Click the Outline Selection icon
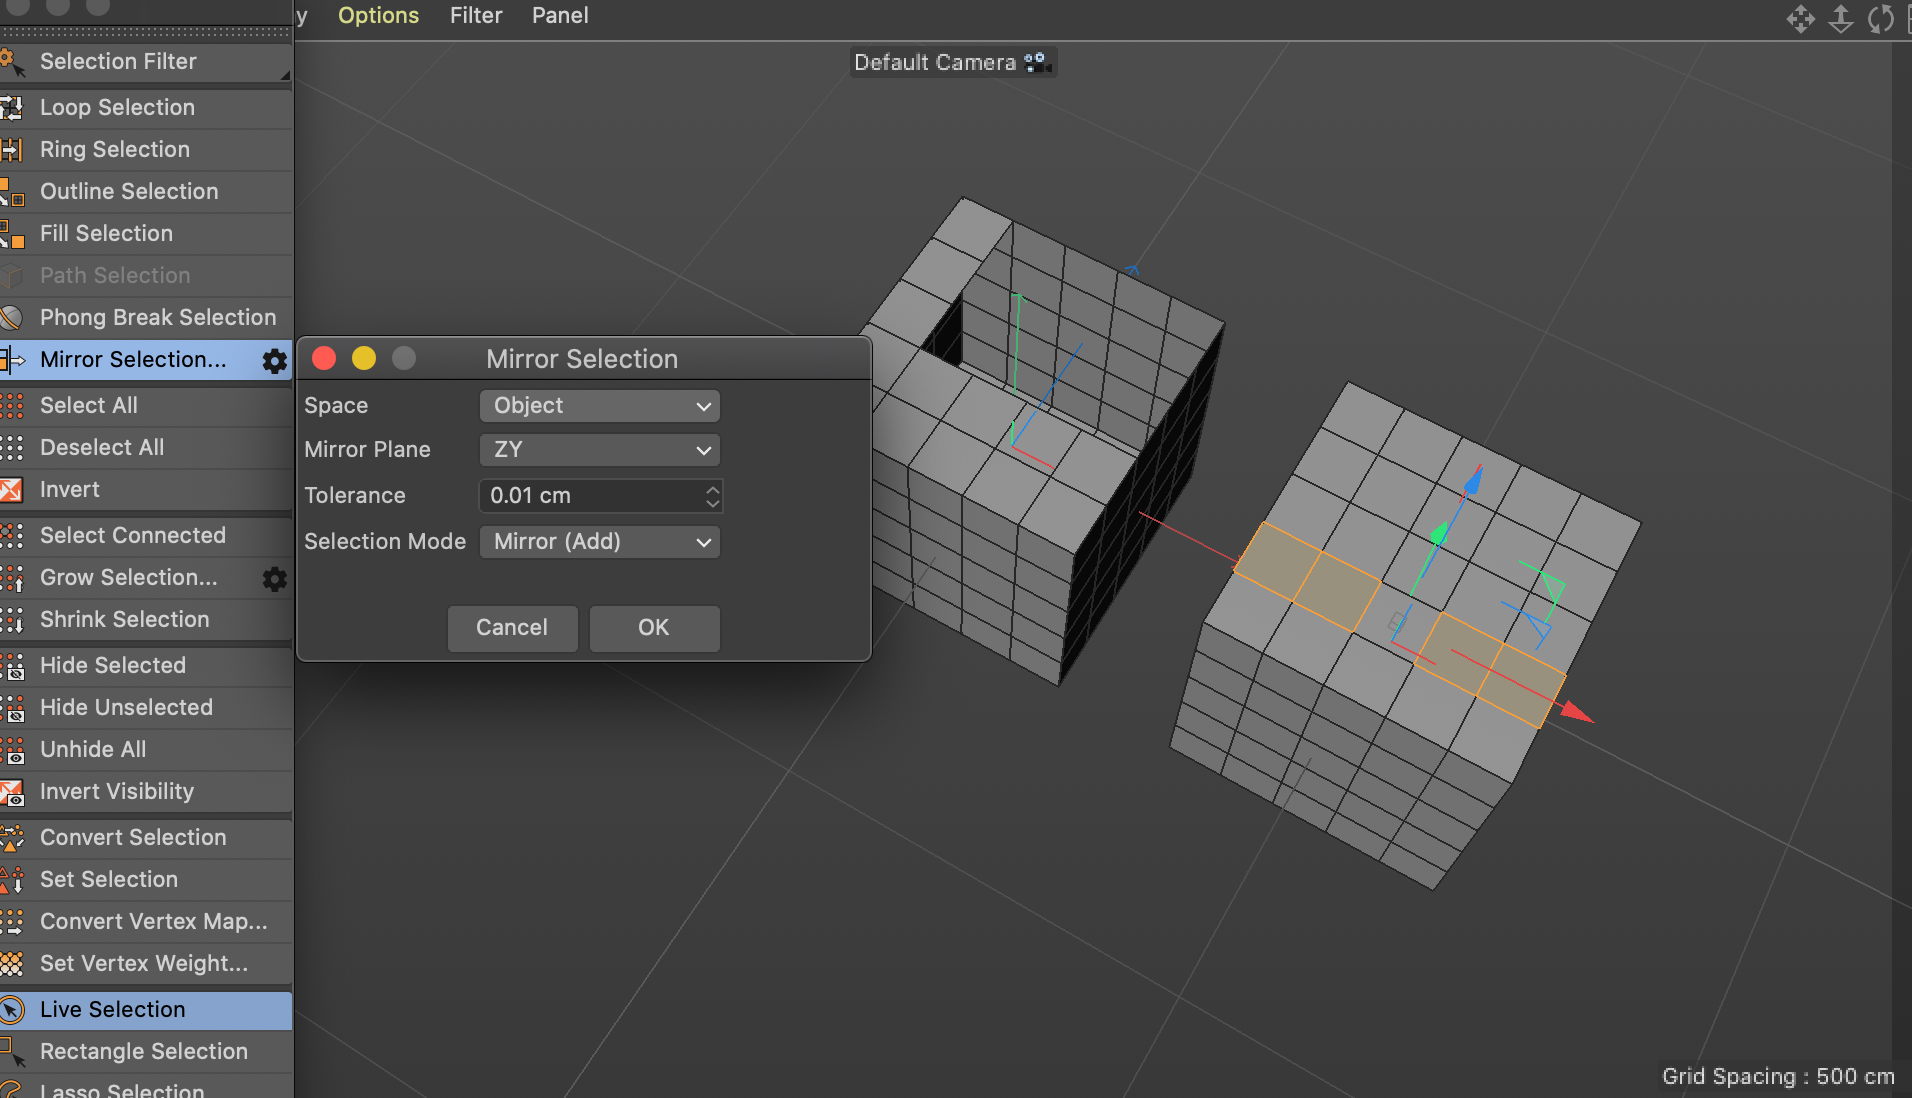This screenshot has width=1912, height=1098. click(x=12, y=191)
